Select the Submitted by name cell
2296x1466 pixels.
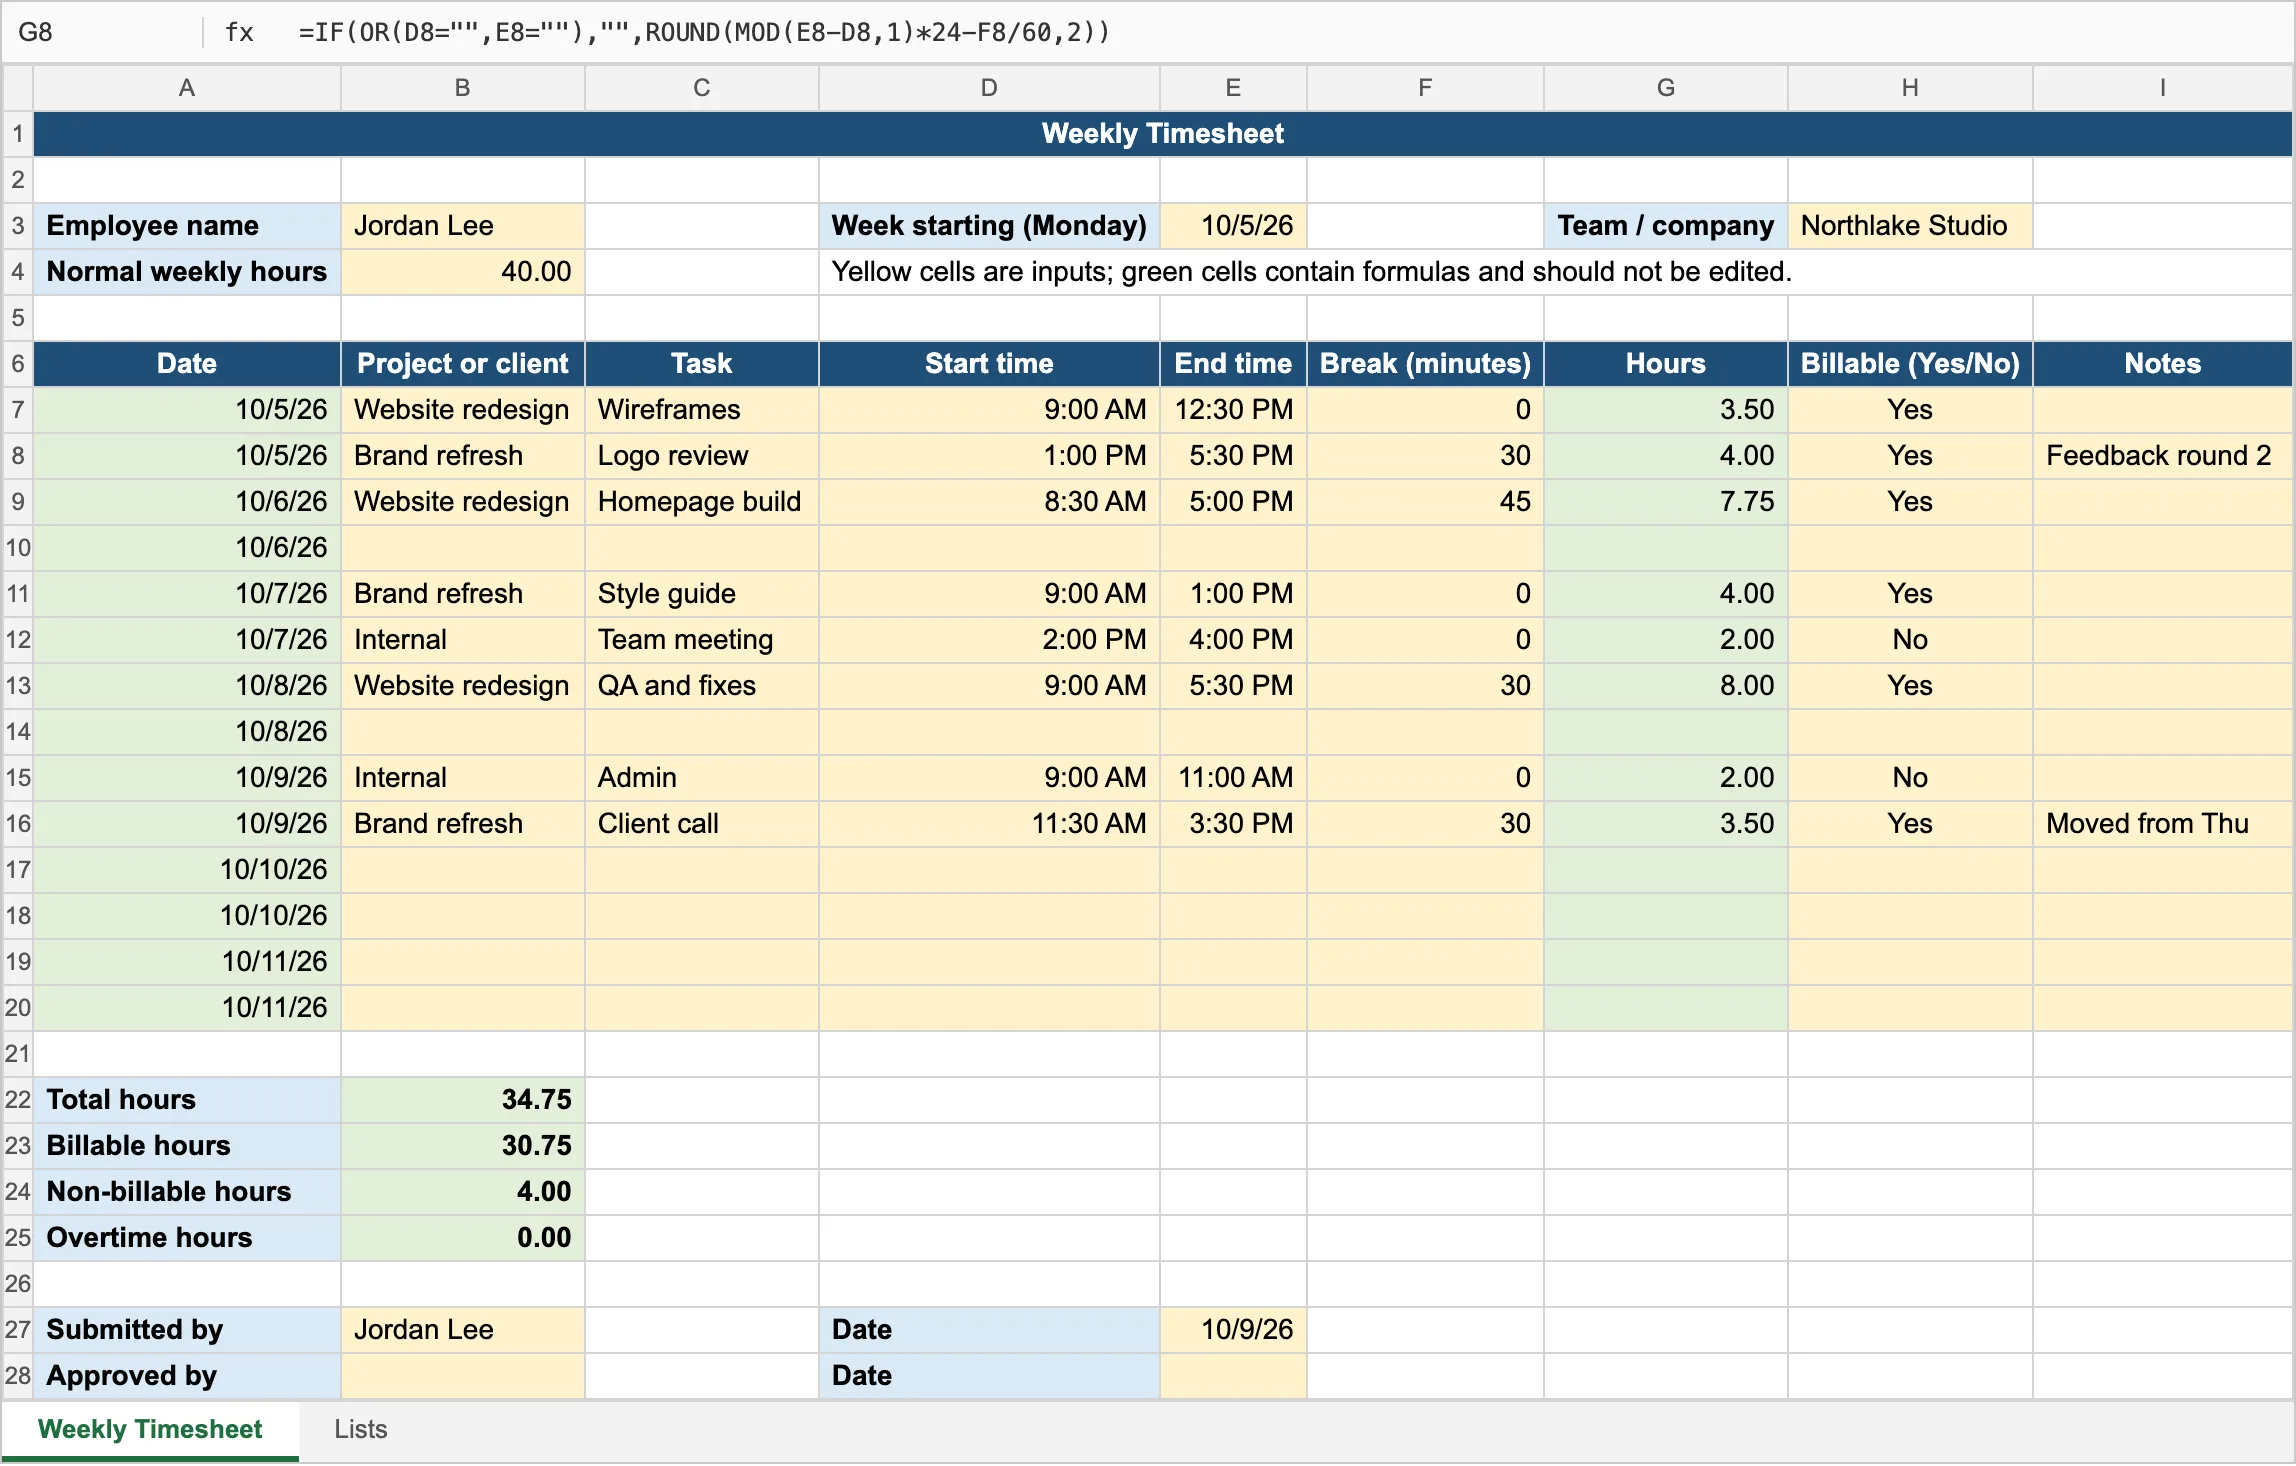[x=462, y=1330]
